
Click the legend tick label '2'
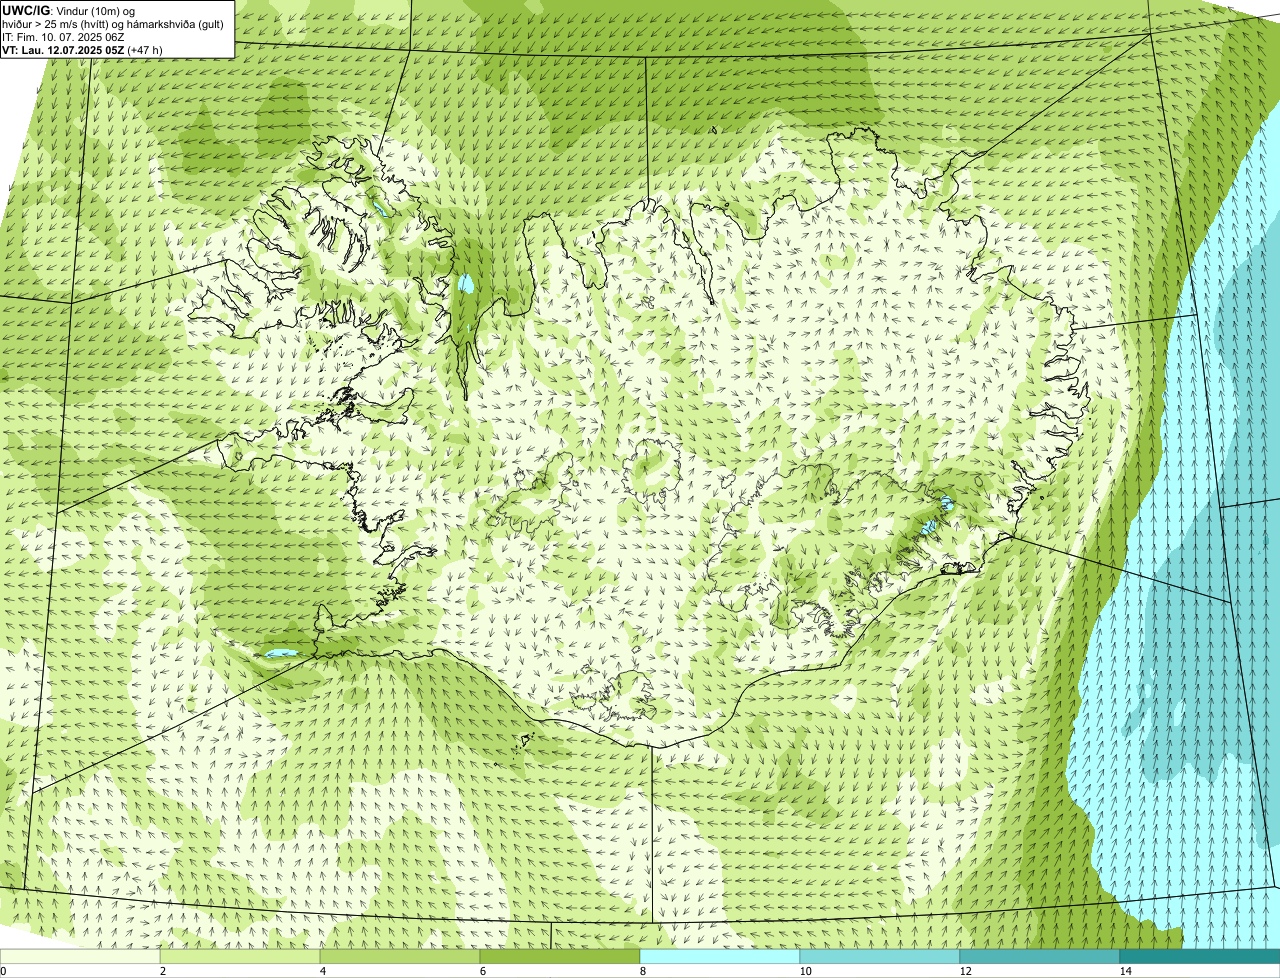(163, 971)
